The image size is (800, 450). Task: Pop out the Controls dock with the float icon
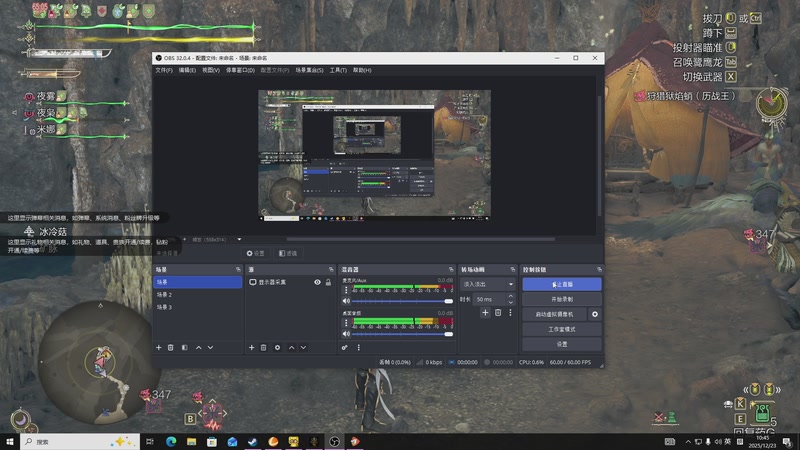(599, 269)
